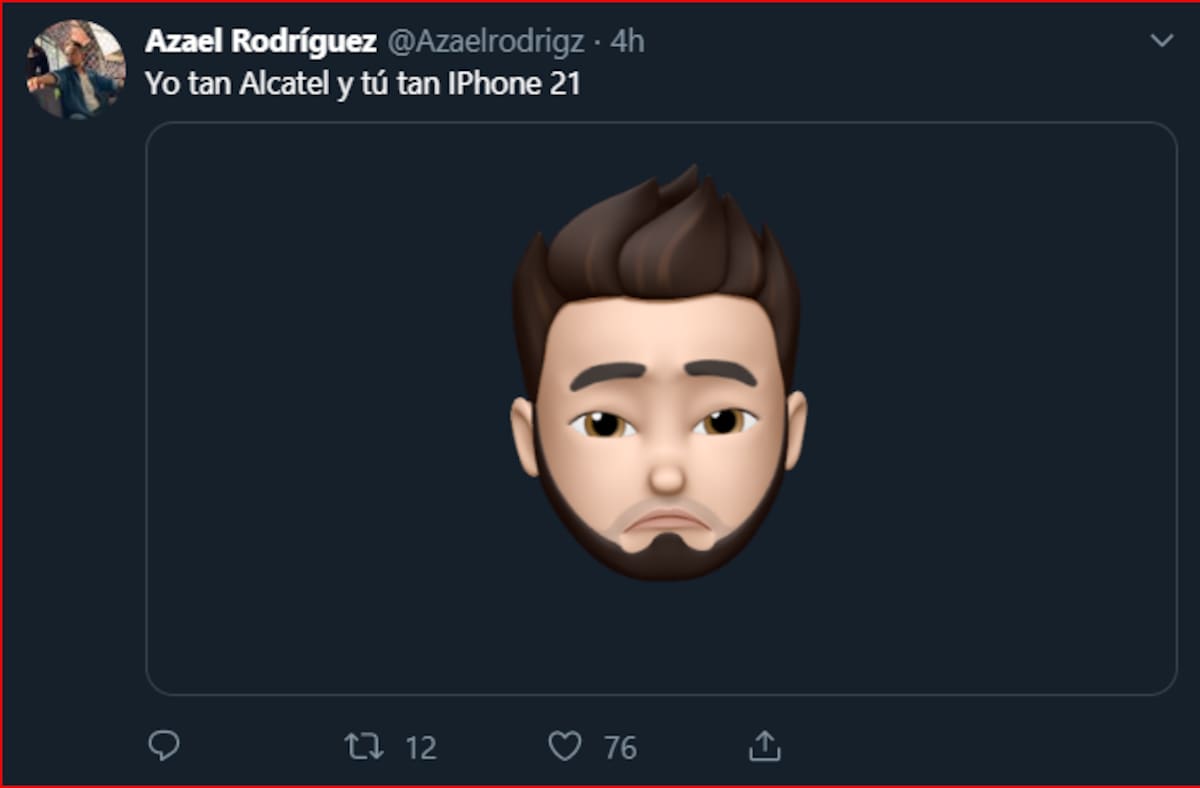The width and height of the screenshot is (1200, 788).
Task: Open the attached Memoji image
Action: 661,408
